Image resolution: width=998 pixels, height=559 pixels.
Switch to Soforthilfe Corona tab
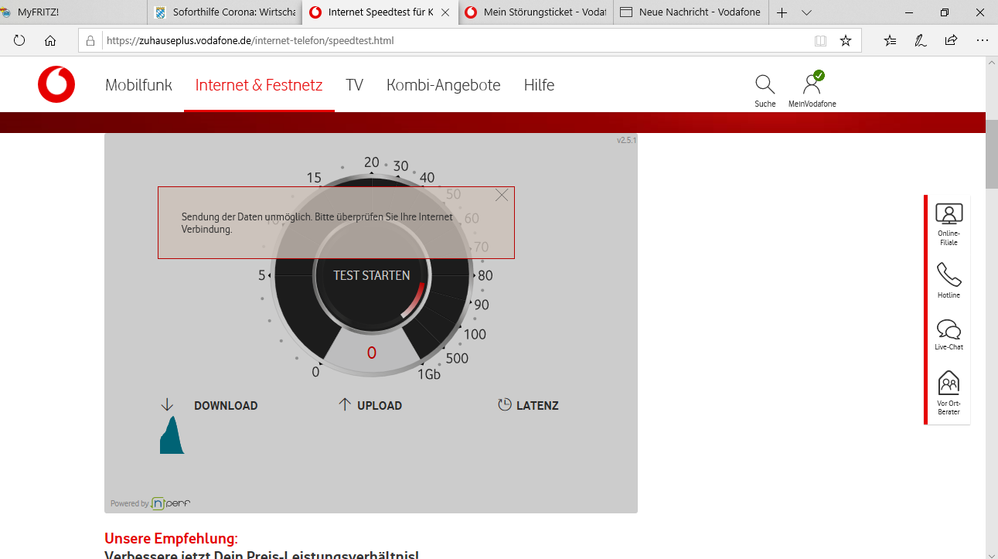point(225,12)
